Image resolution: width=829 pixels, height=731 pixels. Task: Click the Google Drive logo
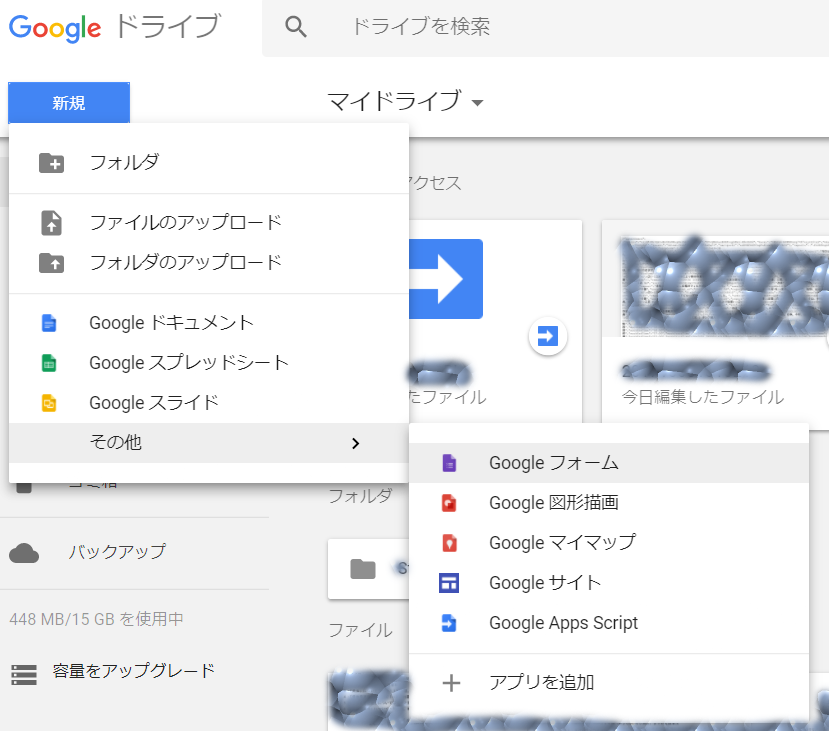coord(114,27)
